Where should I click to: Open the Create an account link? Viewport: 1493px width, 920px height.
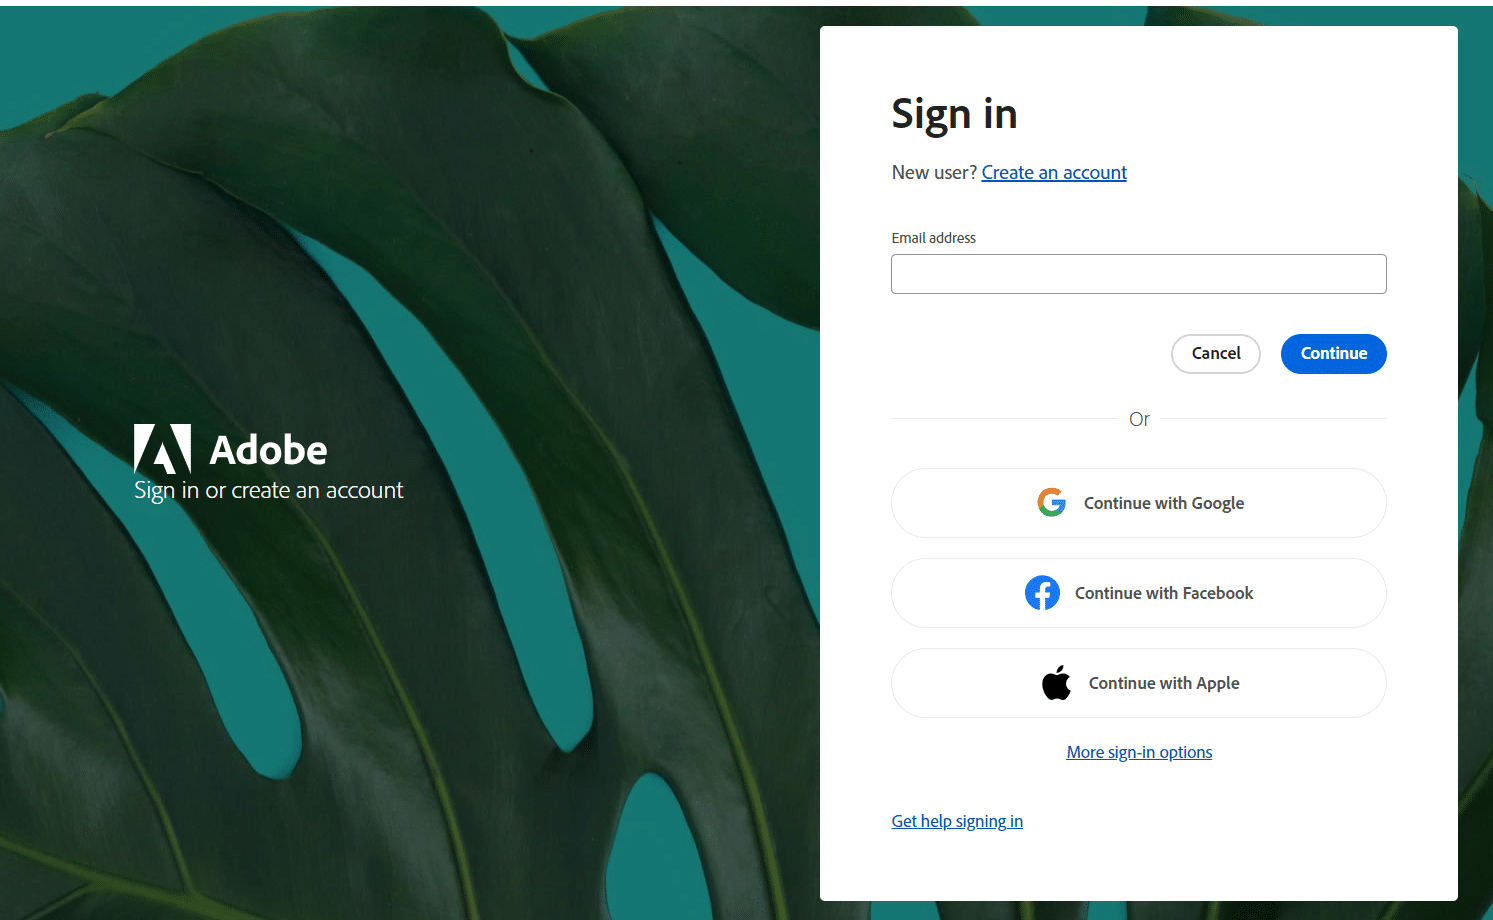tap(1054, 172)
